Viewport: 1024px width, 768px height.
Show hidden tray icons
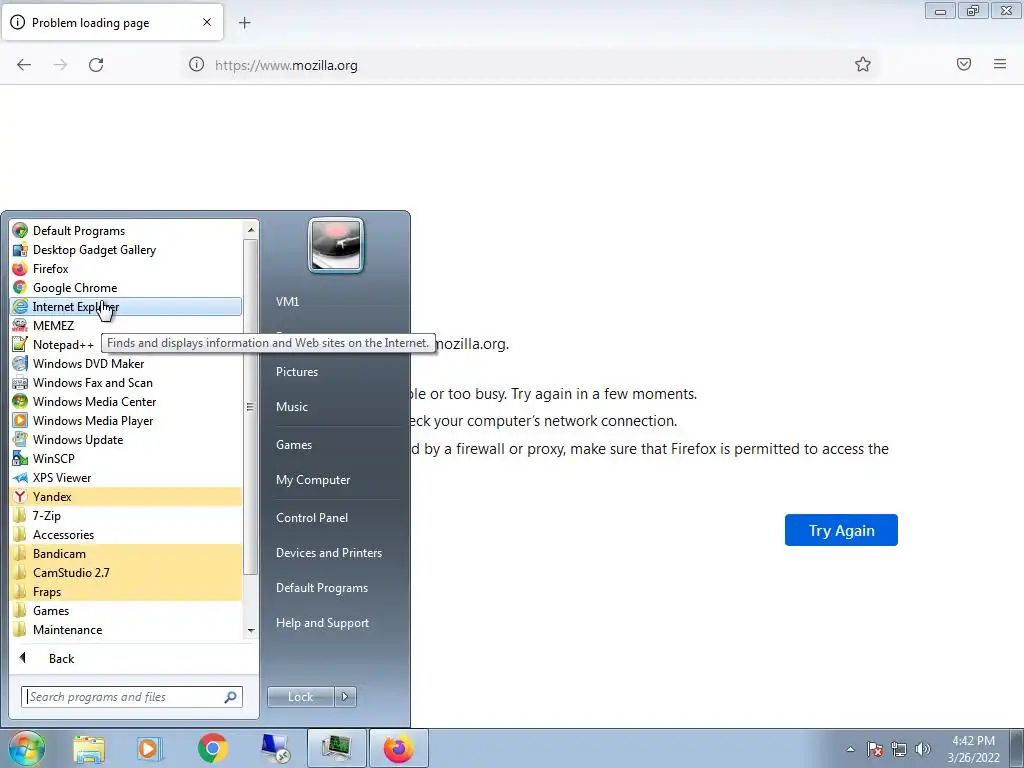tap(850, 750)
